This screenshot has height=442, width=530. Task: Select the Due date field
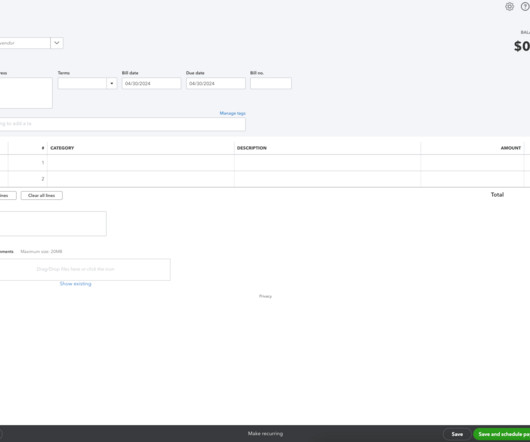pos(216,83)
